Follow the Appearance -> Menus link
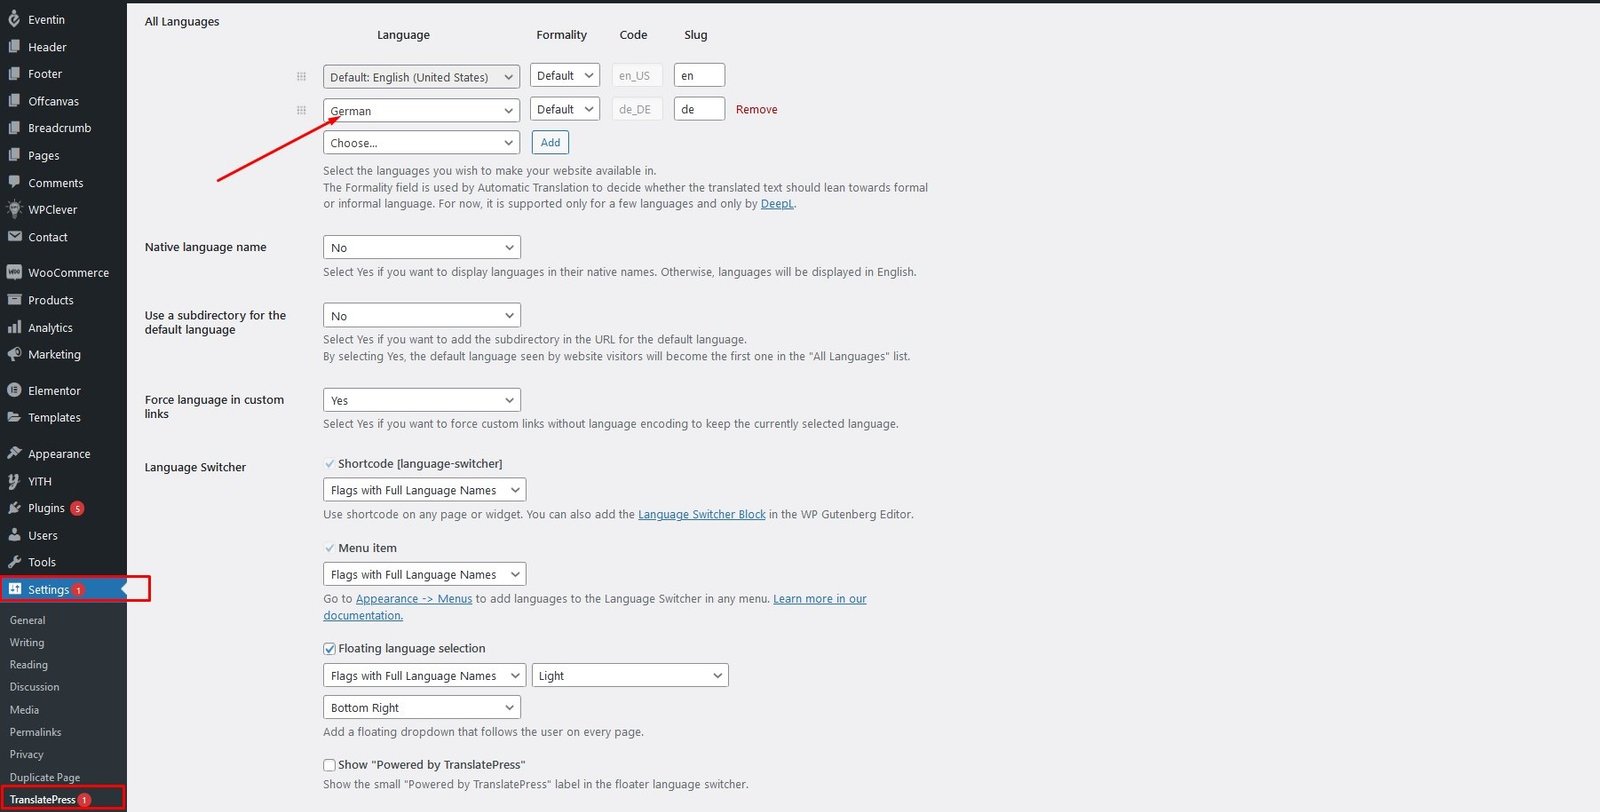The image size is (1600, 812). point(414,599)
